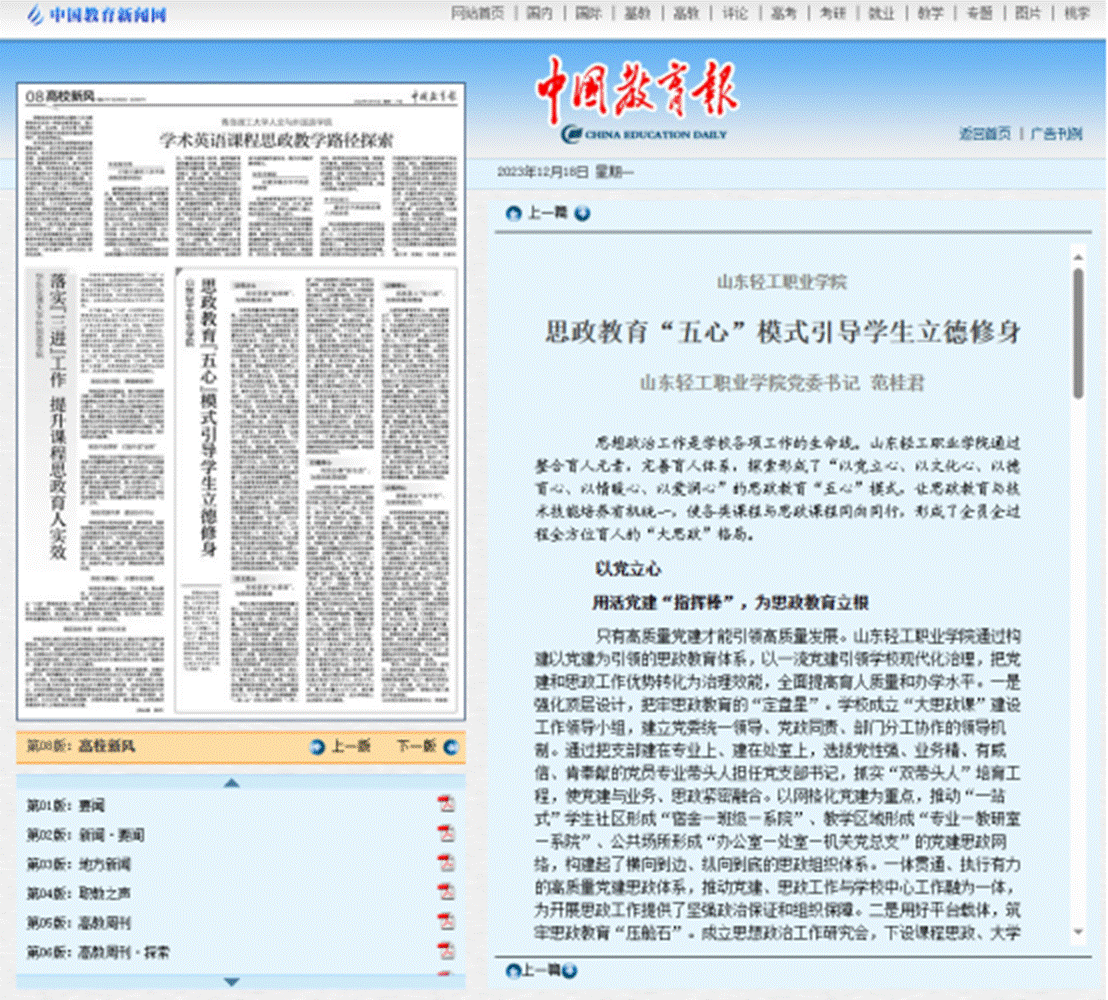
Task: Open the PDF for 第04版 职教之声
Action: click(x=445, y=891)
